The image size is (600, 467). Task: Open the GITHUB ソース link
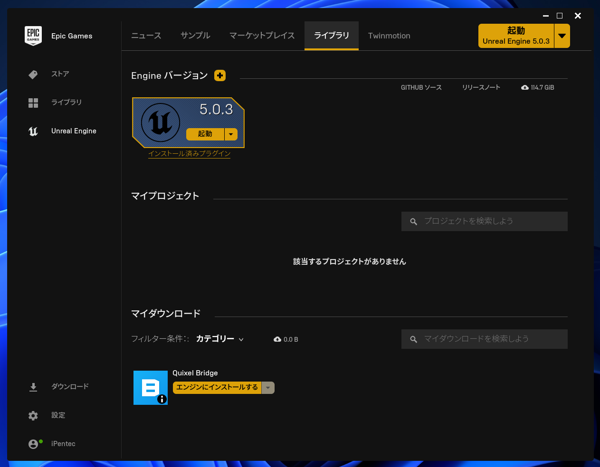point(421,87)
